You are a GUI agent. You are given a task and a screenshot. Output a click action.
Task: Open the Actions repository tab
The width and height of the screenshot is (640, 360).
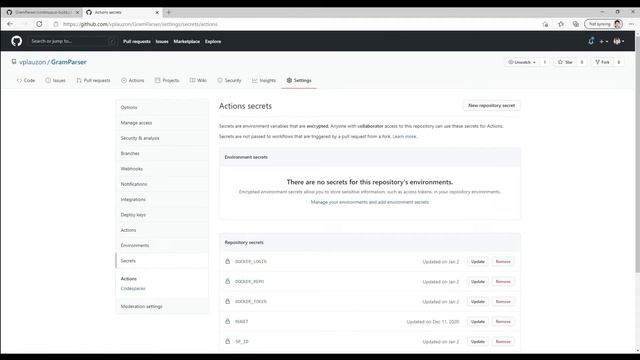(x=133, y=80)
